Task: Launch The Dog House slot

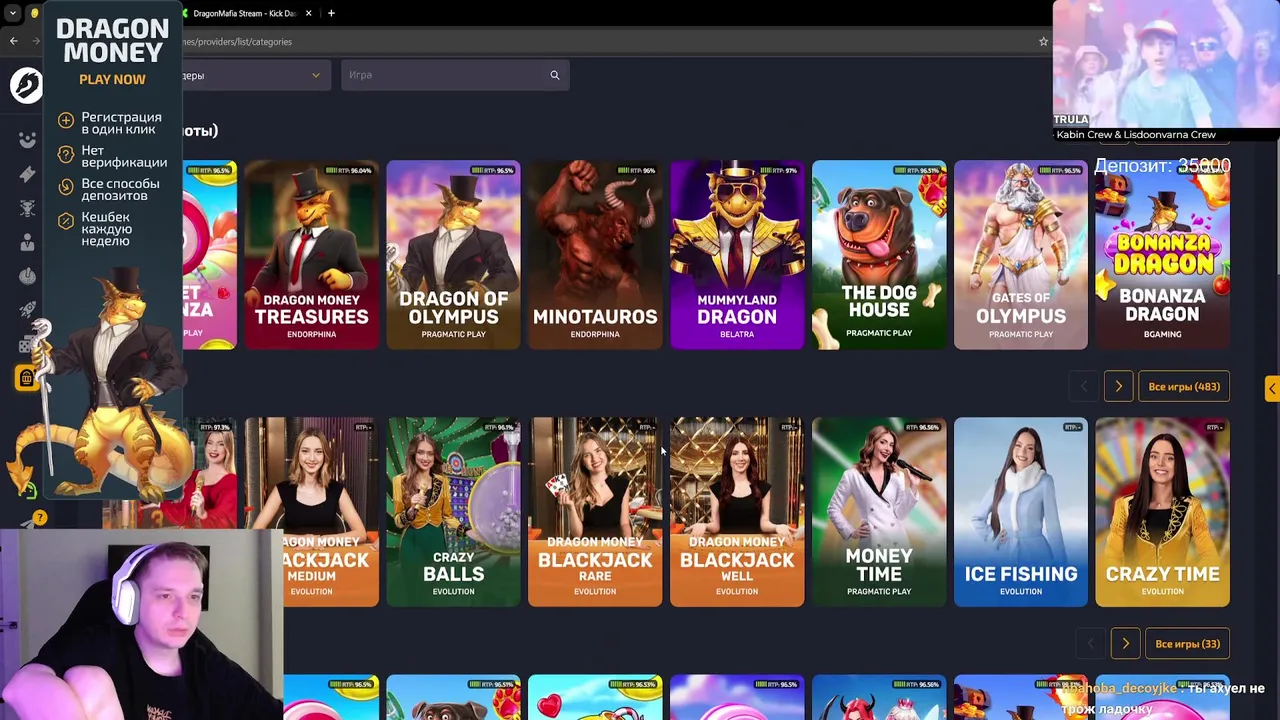Action: pyautogui.click(x=879, y=255)
